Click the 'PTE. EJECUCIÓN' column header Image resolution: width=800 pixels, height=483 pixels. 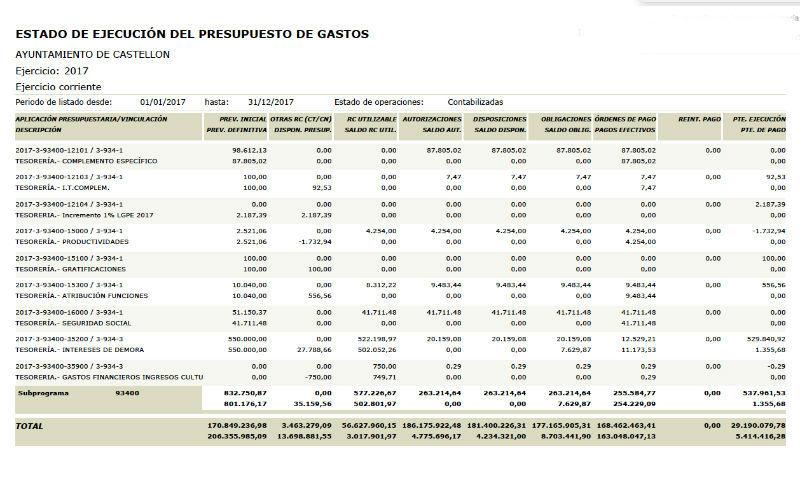point(758,119)
